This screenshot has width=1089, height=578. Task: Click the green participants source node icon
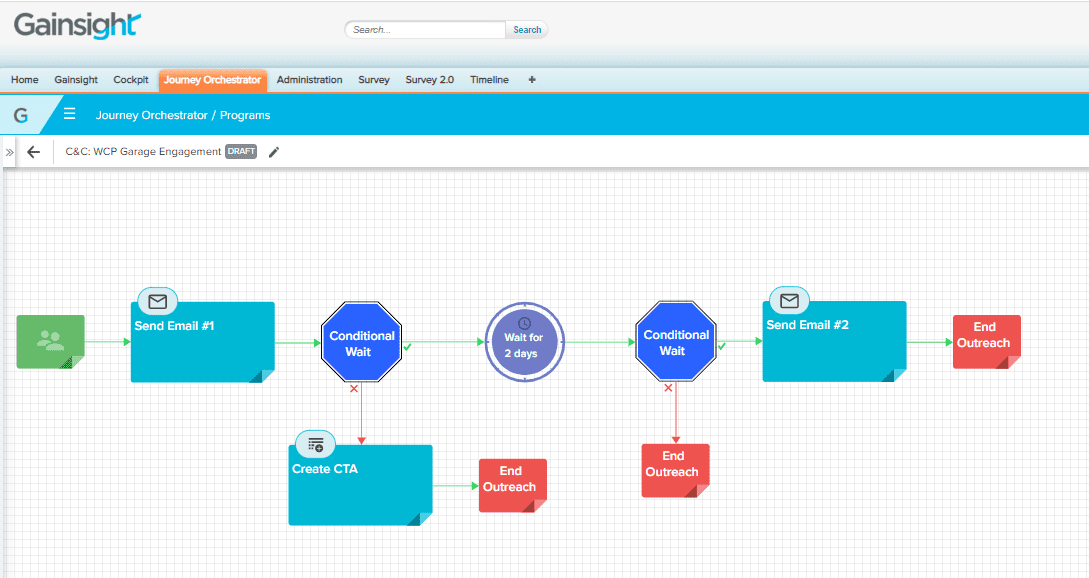pos(50,341)
